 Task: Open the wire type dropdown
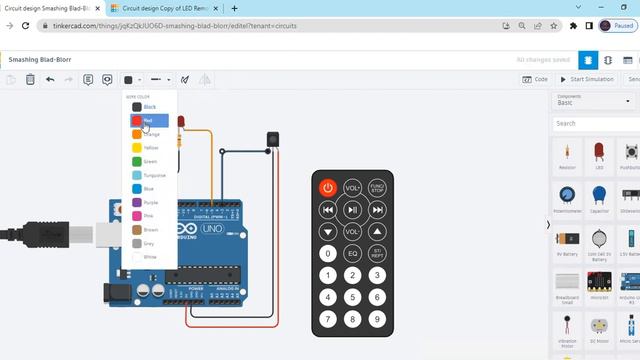click(x=160, y=80)
